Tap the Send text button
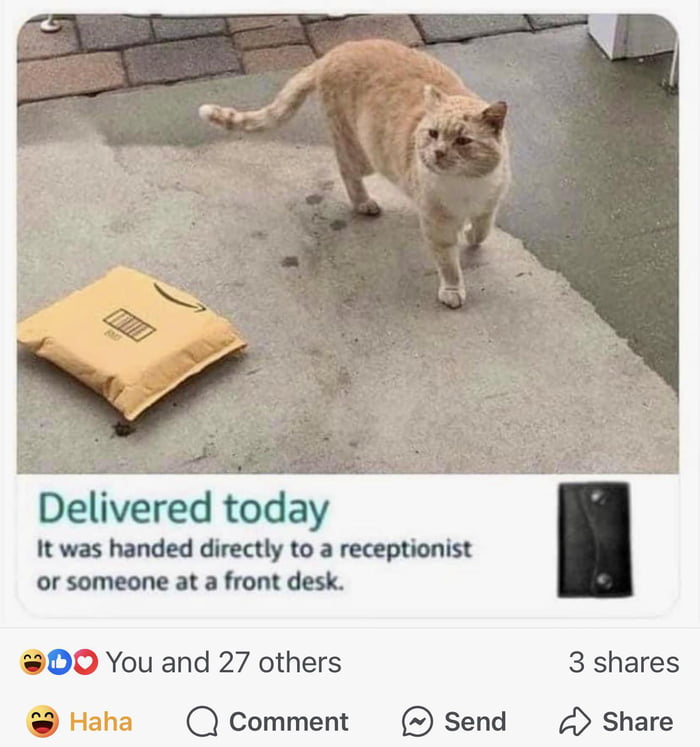This screenshot has height=747, width=700. (x=475, y=721)
